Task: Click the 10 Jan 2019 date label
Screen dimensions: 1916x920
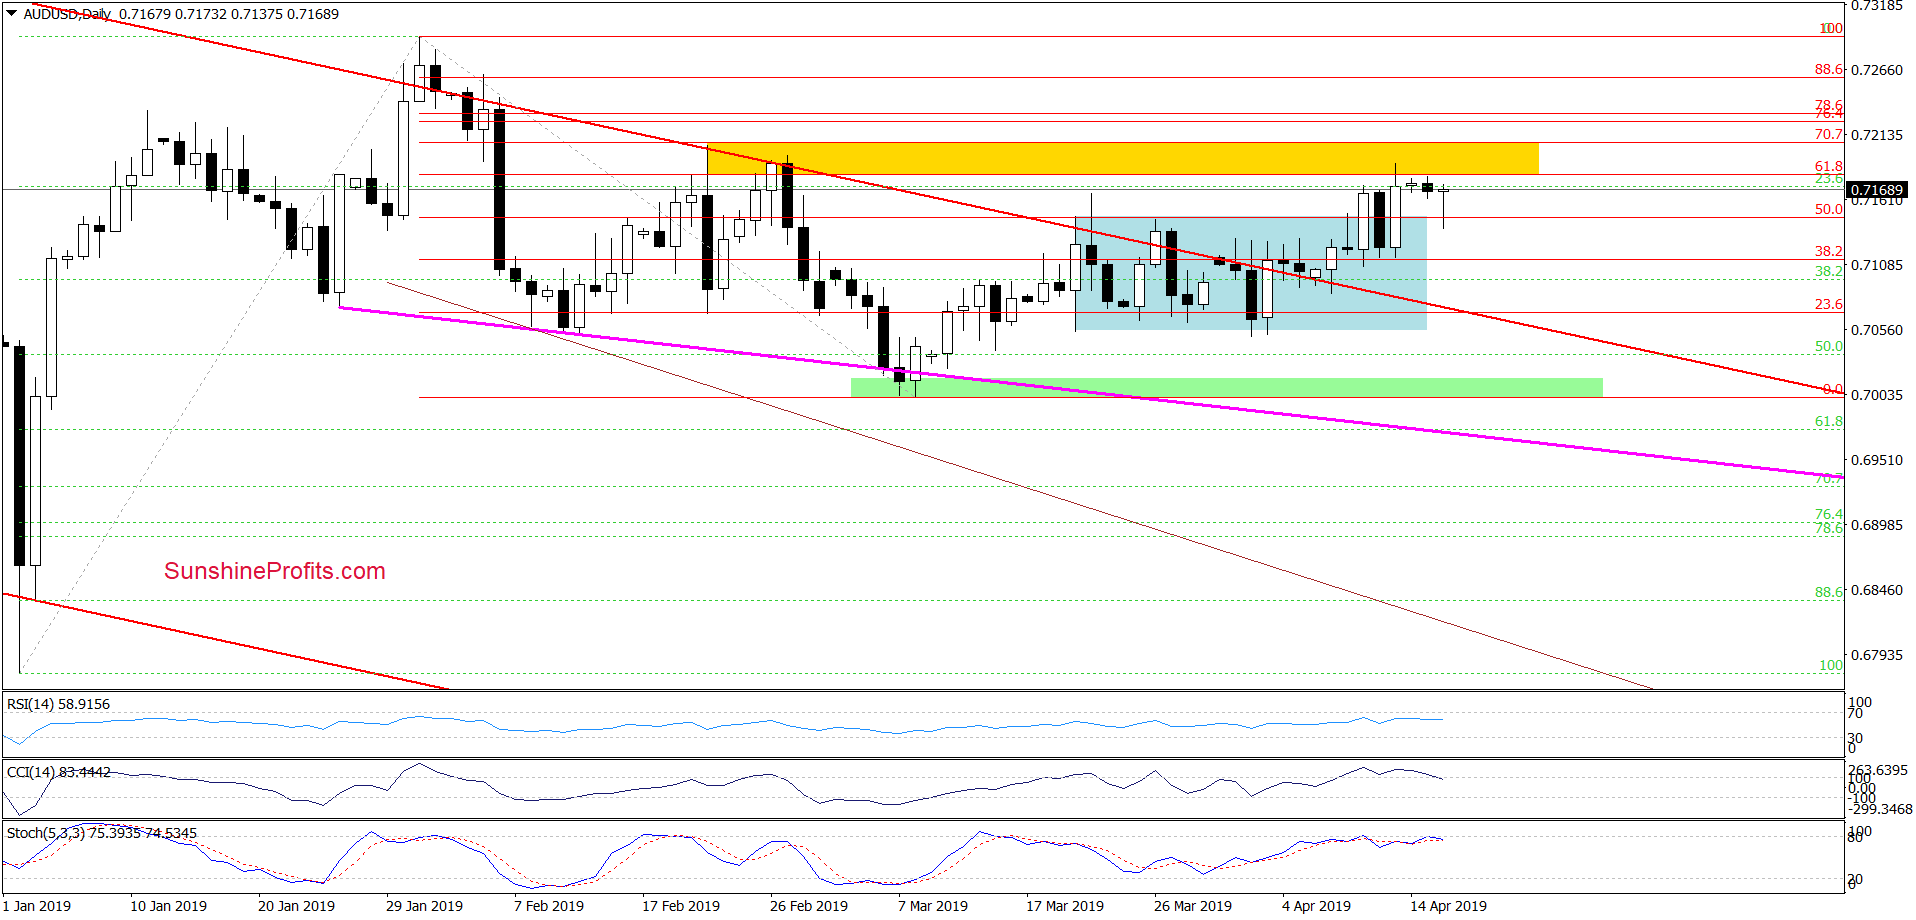Action: (168, 906)
